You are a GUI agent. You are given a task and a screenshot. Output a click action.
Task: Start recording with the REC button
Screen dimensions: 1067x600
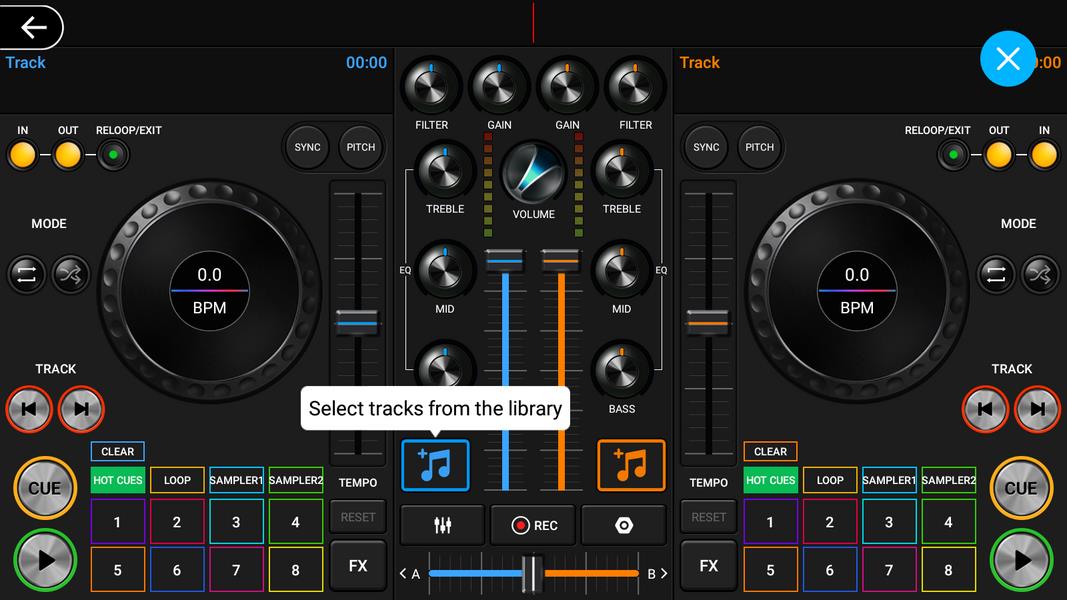click(x=534, y=525)
